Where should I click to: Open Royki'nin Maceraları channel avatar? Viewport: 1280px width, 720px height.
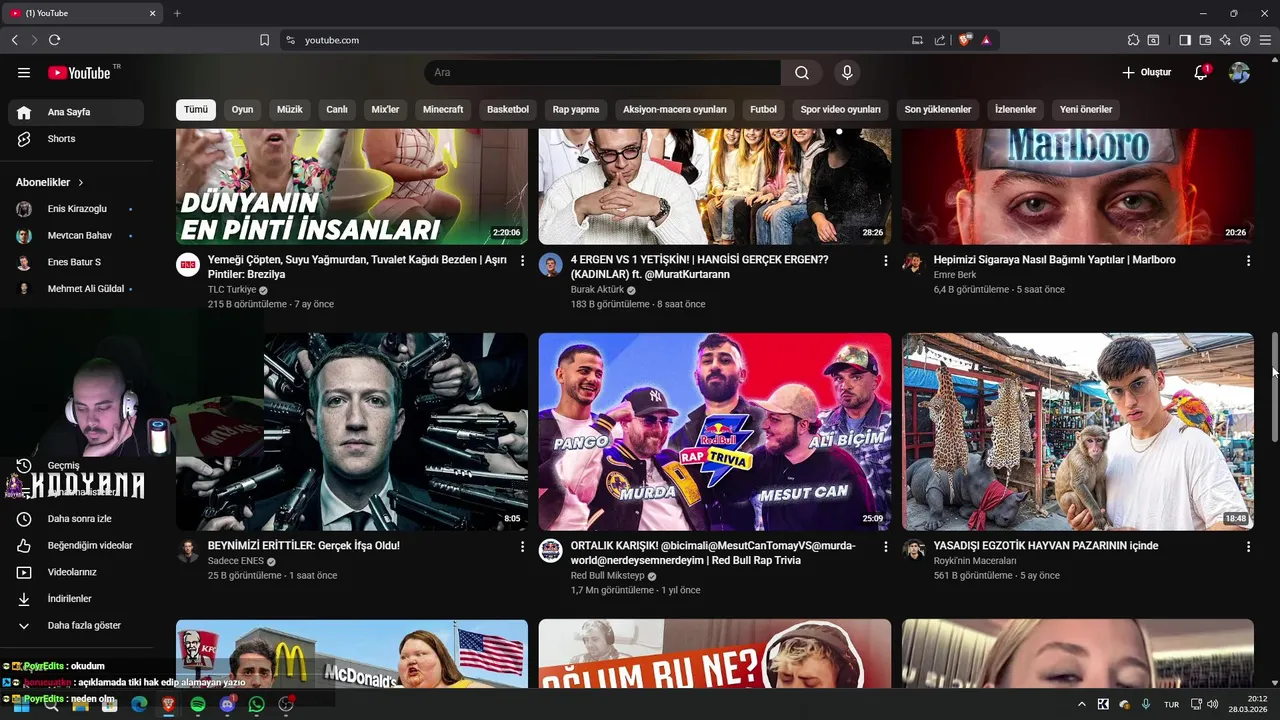[913, 550]
